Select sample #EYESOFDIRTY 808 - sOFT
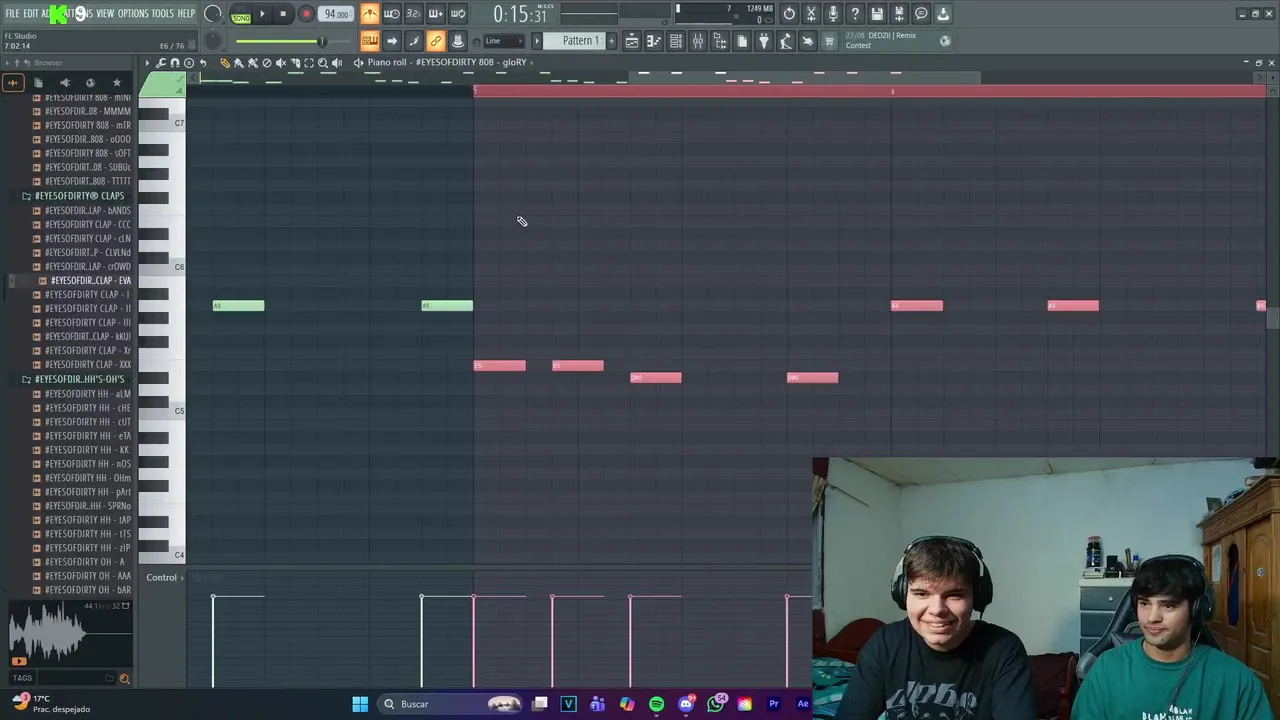The height and width of the screenshot is (720, 1280). coord(87,153)
